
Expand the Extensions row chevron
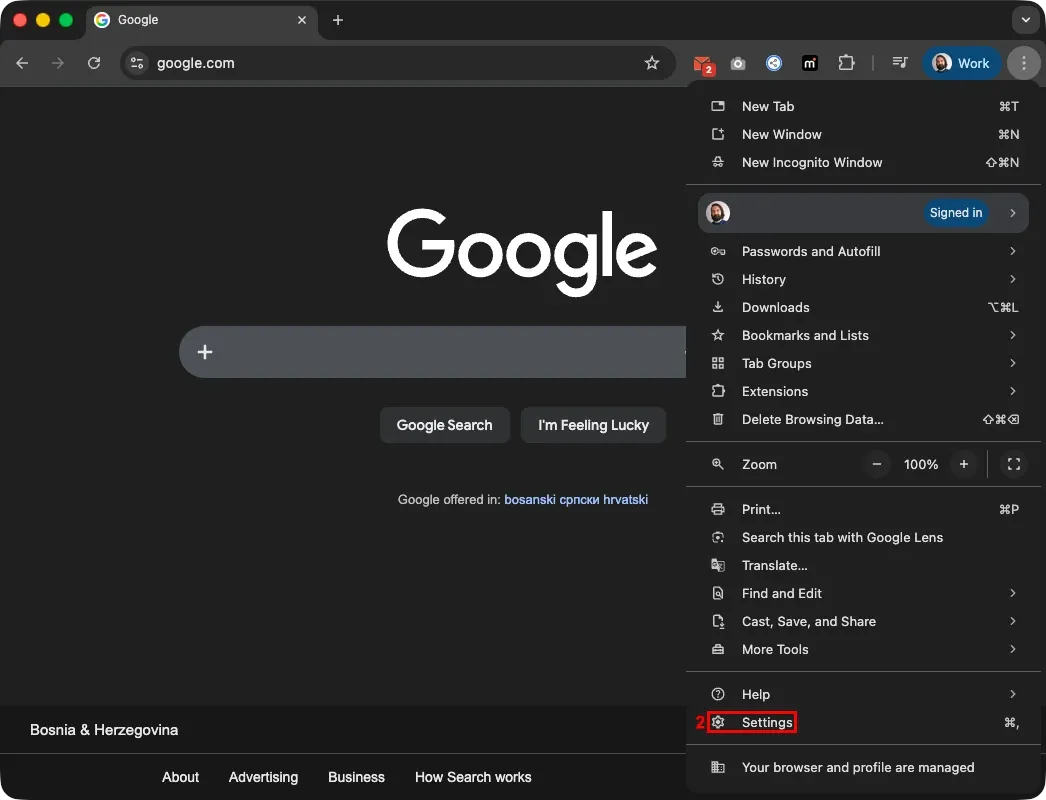1013,392
